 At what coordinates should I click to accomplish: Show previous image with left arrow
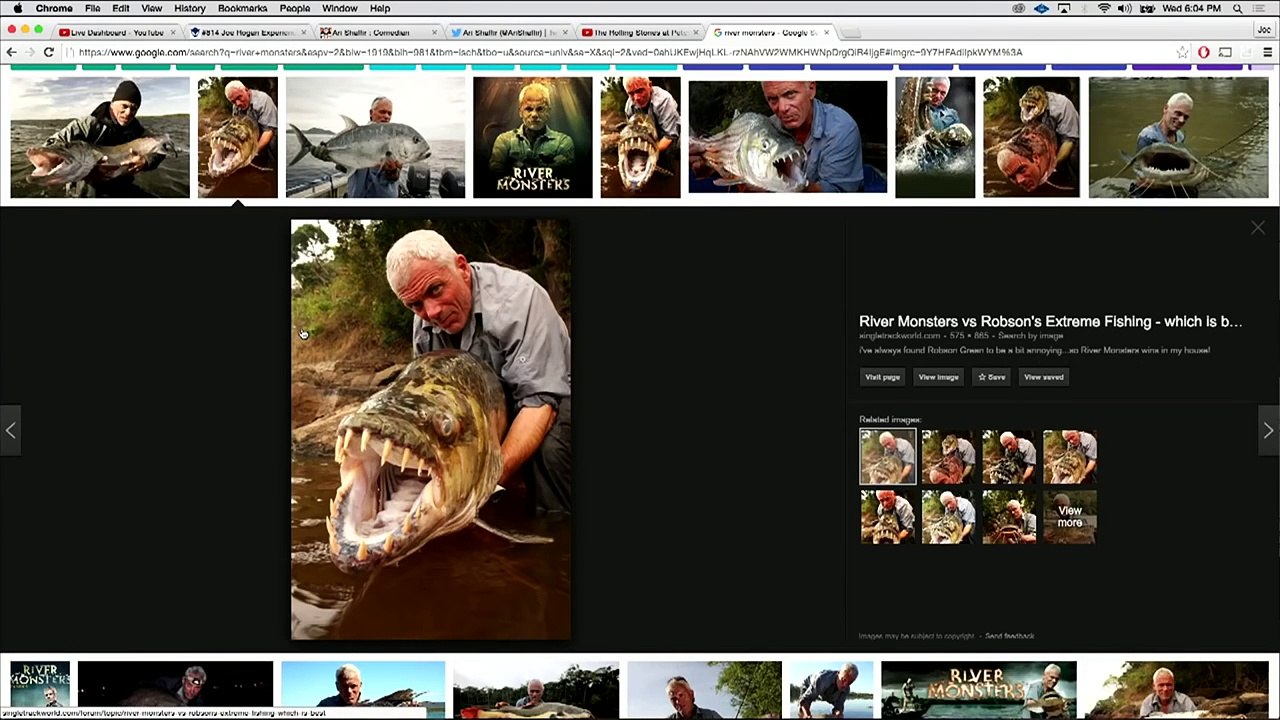tap(10, 430)
